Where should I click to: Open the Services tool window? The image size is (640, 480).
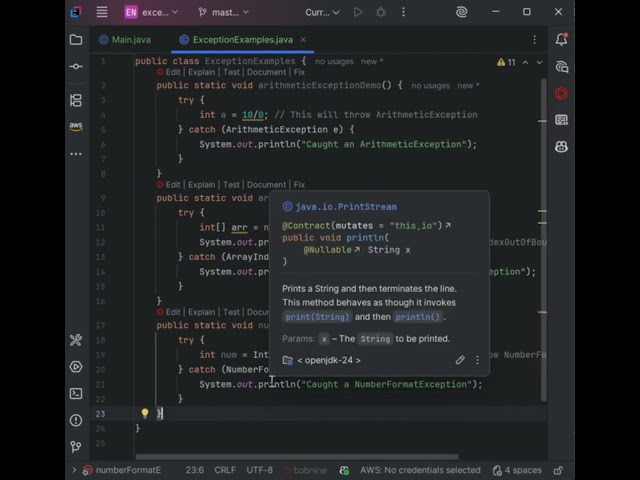76,367
